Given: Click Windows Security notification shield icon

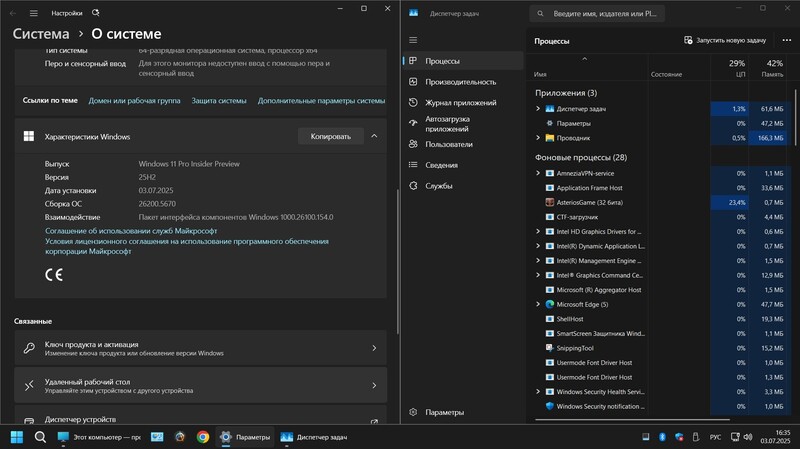Looking at the screenshot, I should click(x=549, y=406).
